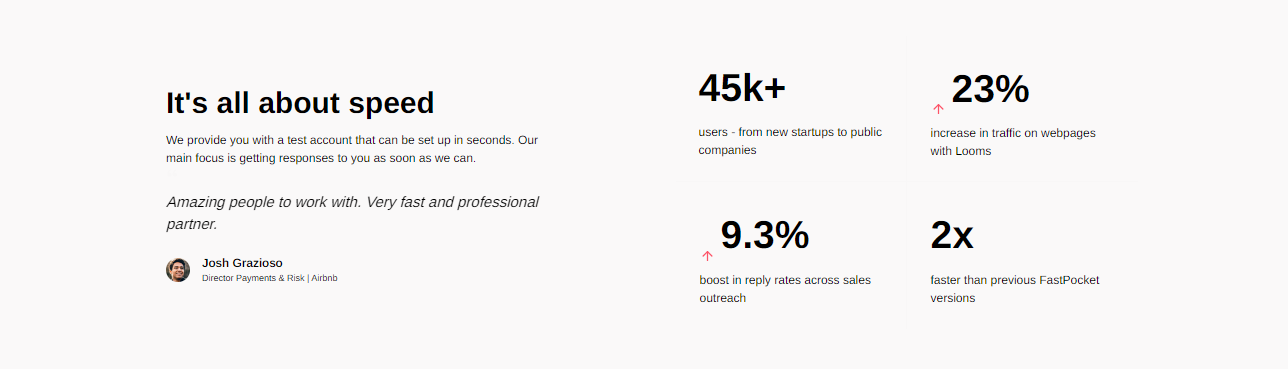Click the red up arrow beside 23%

938,108
